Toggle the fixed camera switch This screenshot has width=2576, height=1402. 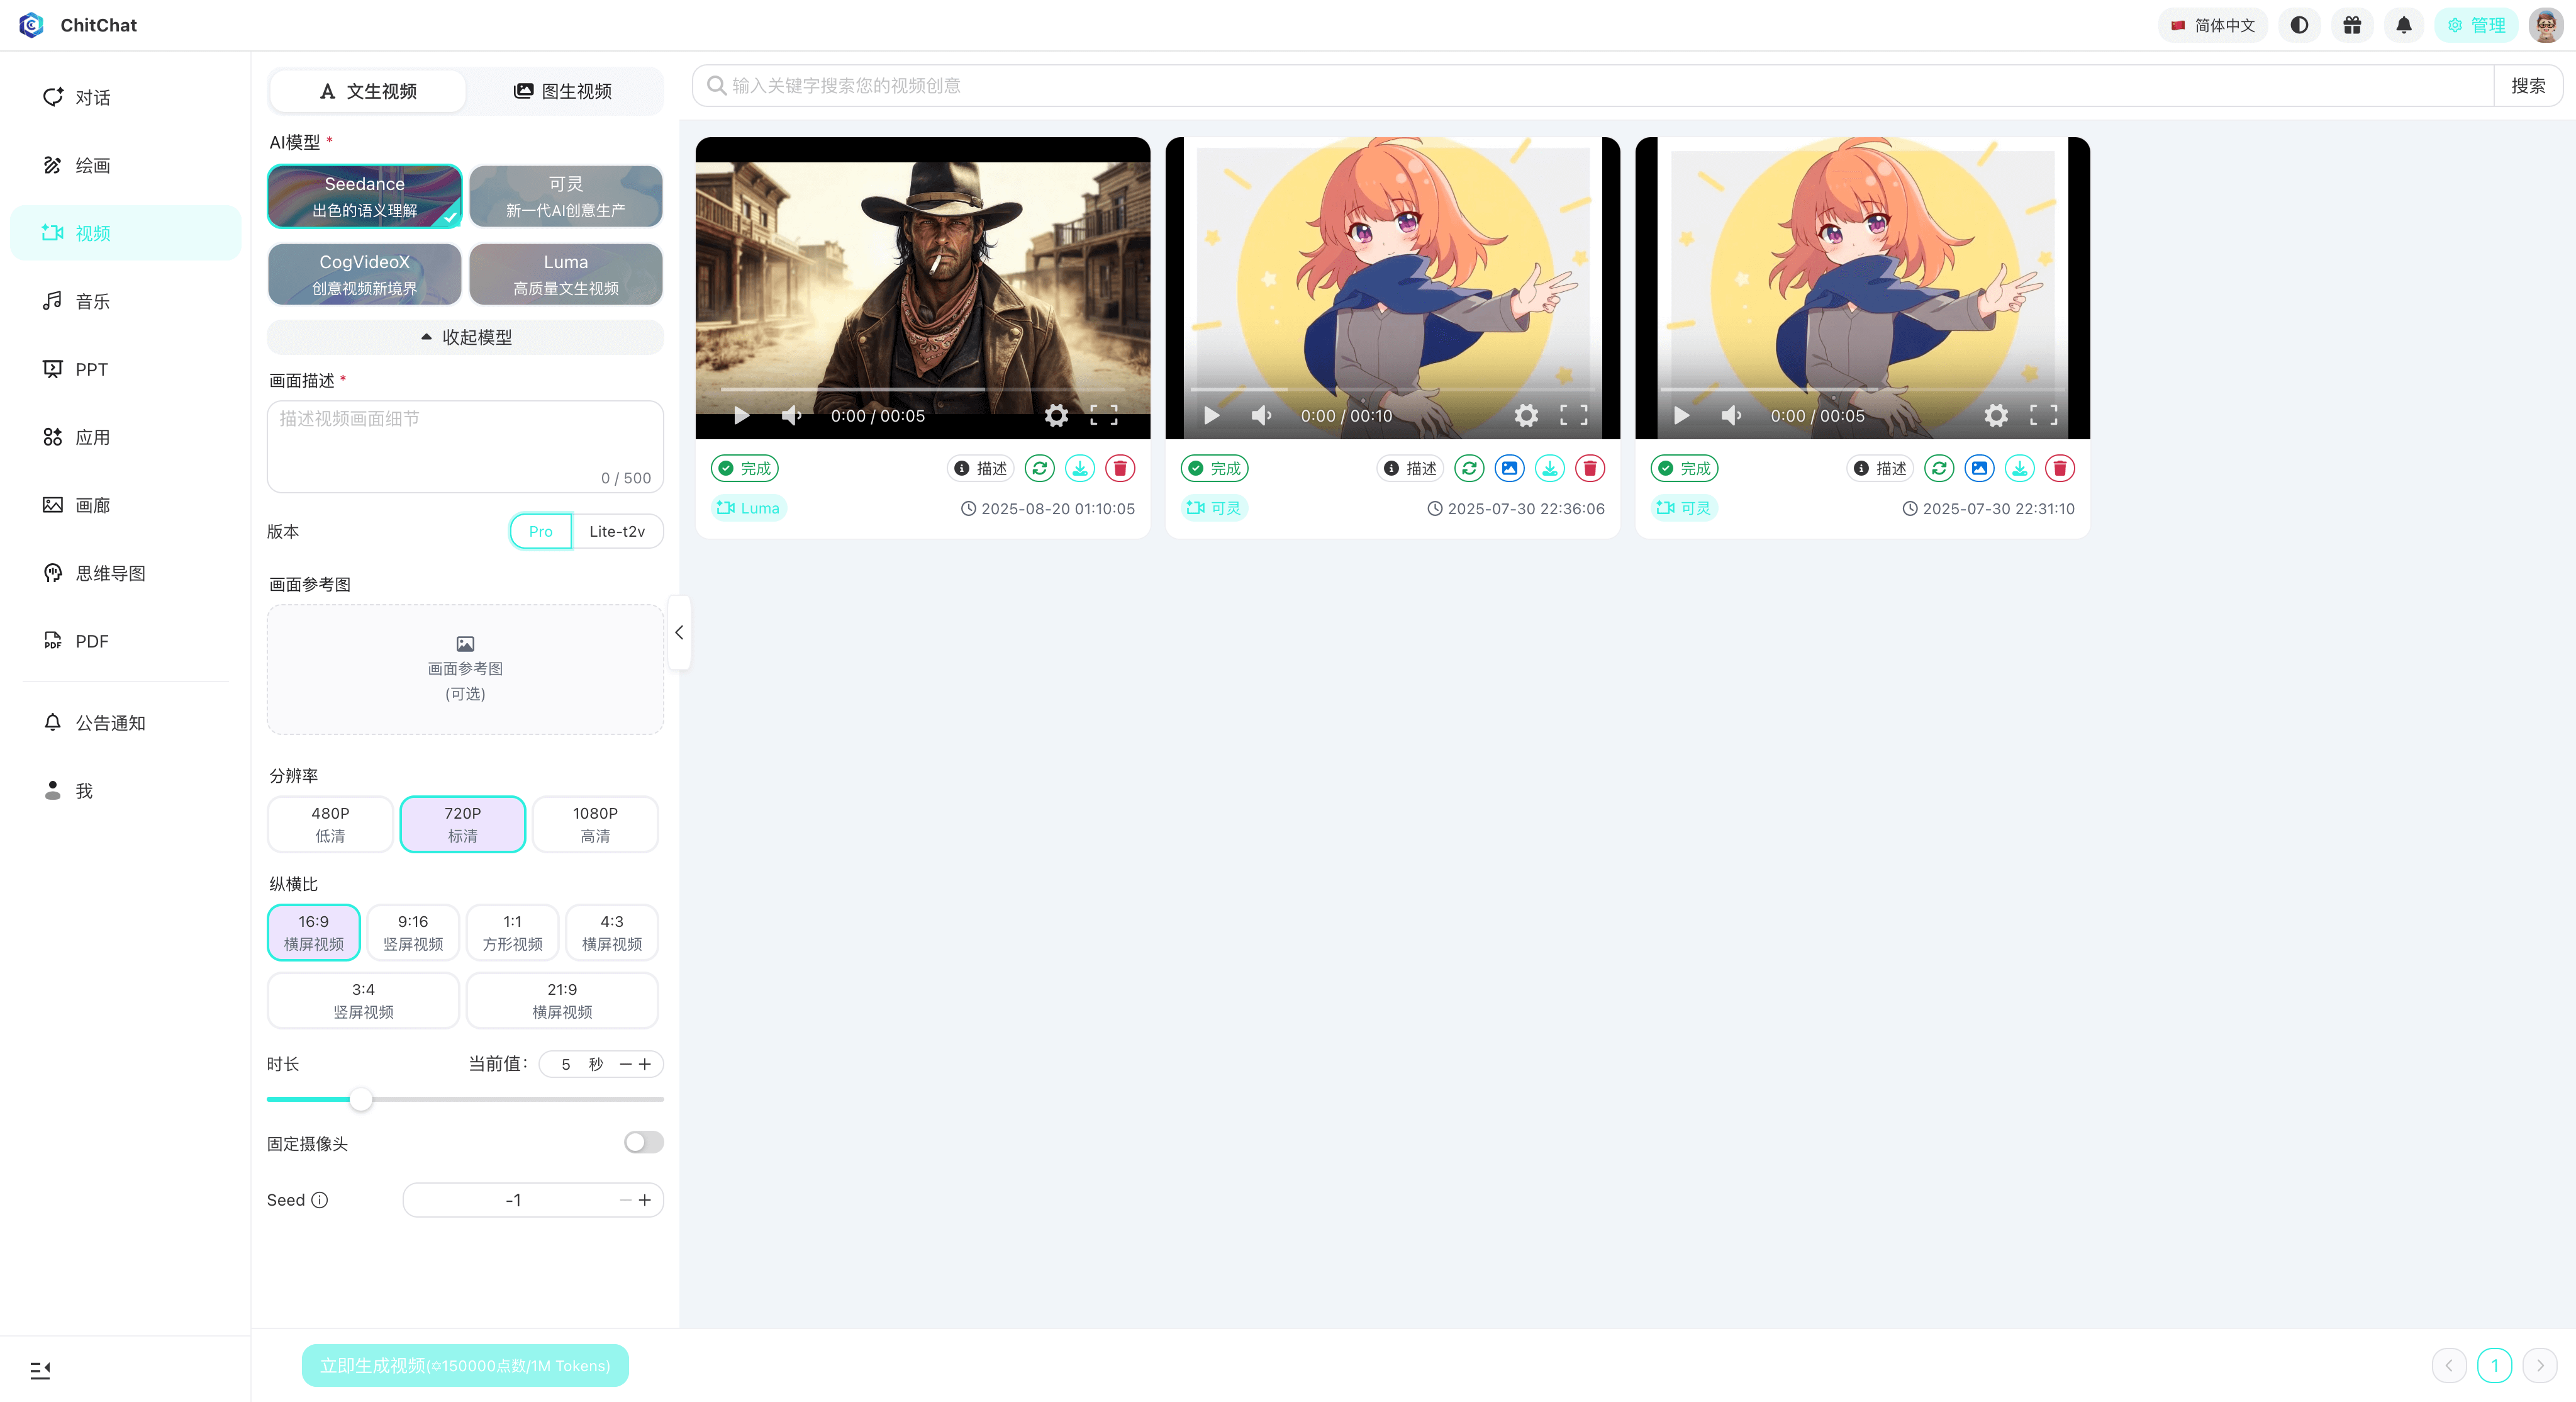tap(643, 1142)
